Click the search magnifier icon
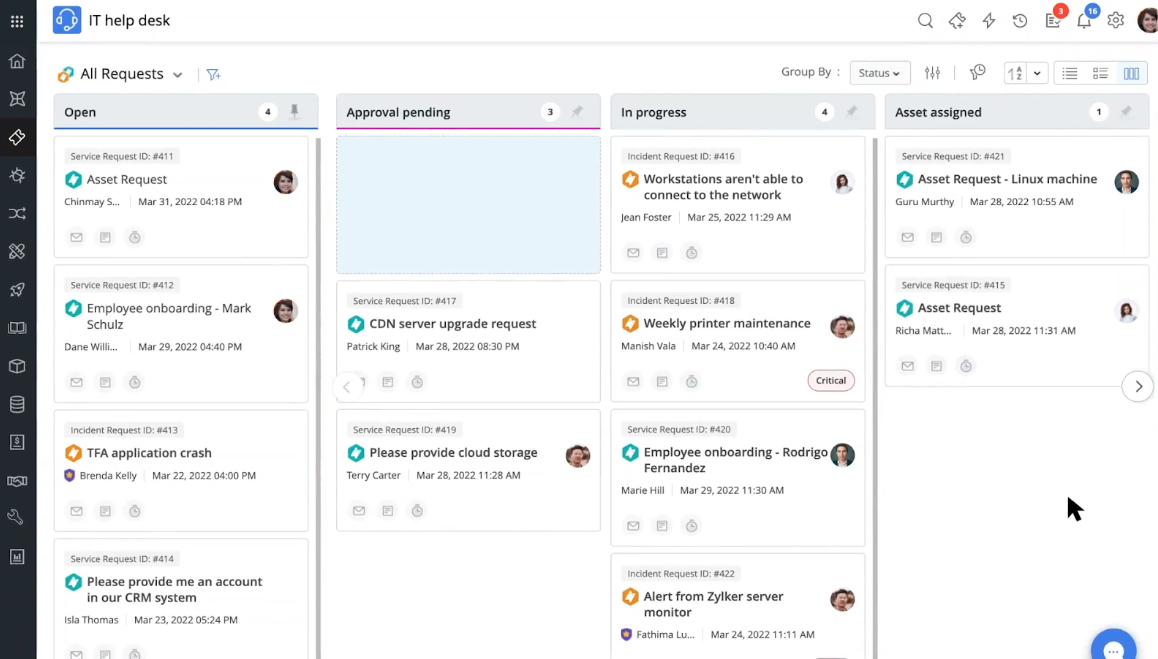Viewport: 1158px width, 659px height. pos(925,21)
